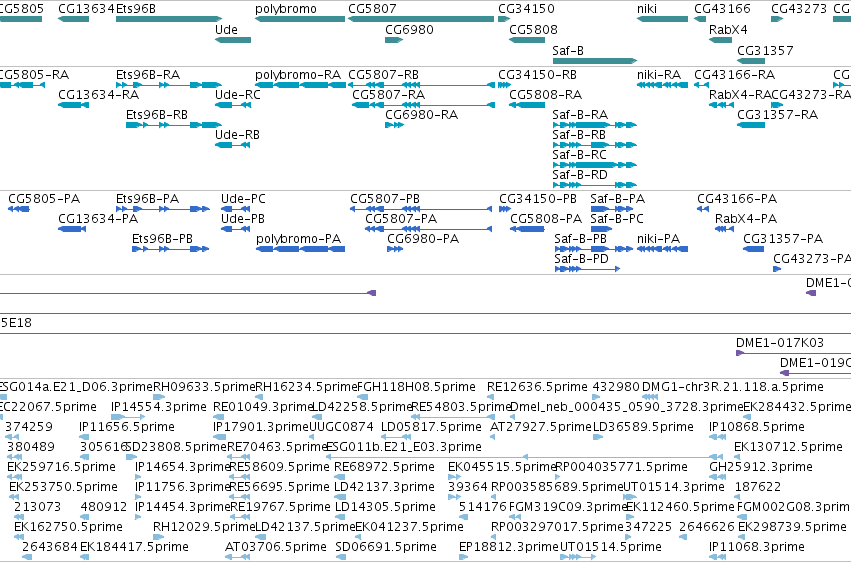Click EST SD06691.5prime
Viewport: 851px width, 562px height.
[x=386, y=546]
